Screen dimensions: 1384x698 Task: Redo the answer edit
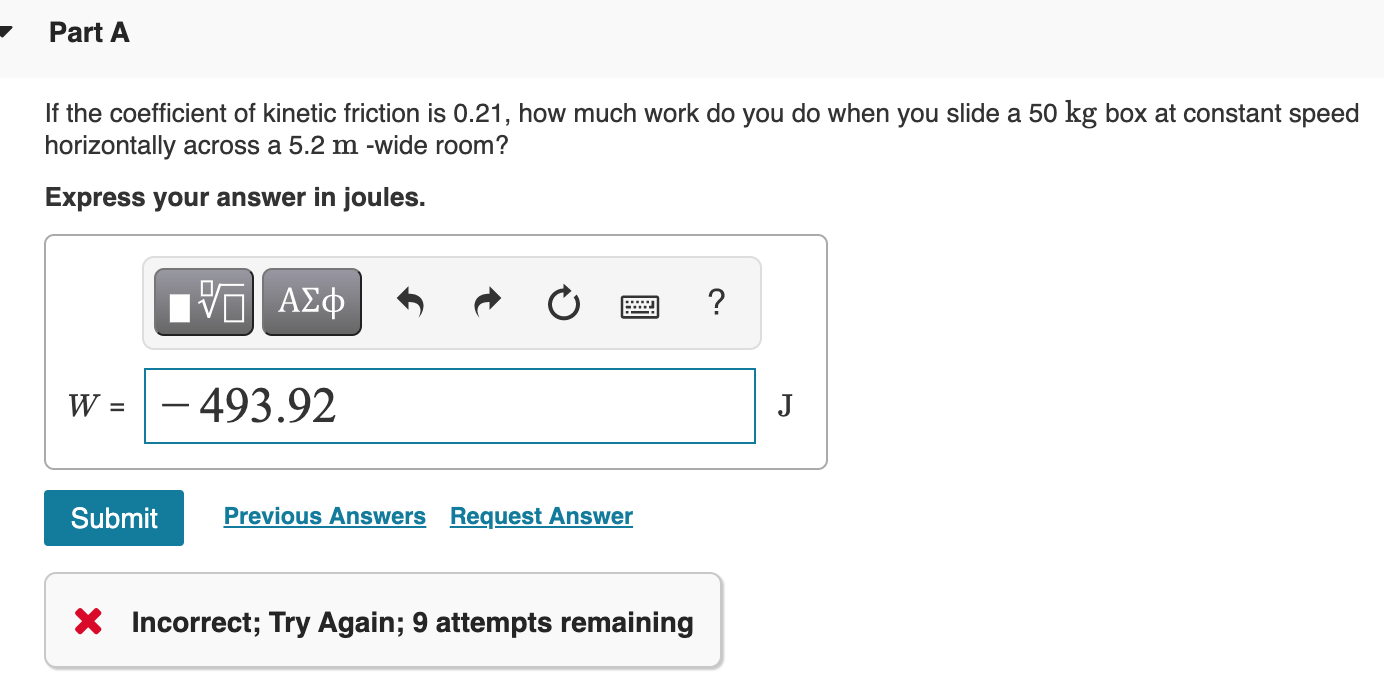(487, 302)
